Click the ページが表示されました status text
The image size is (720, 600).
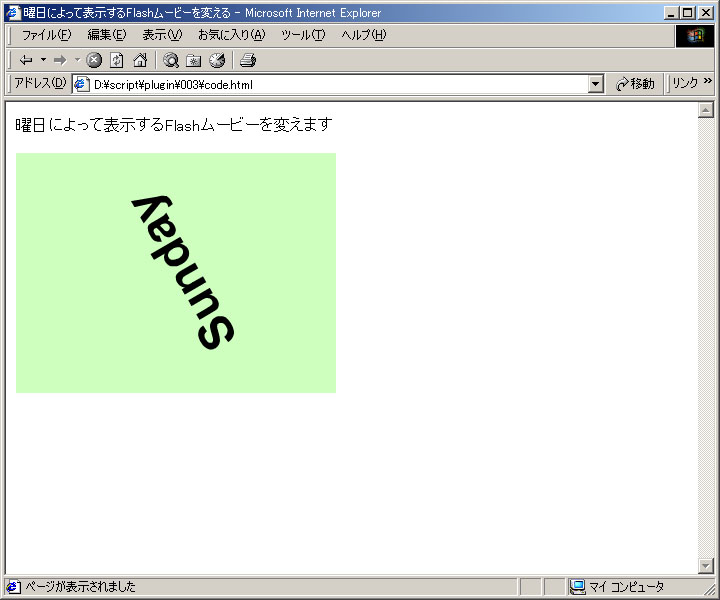pos(80,587)
